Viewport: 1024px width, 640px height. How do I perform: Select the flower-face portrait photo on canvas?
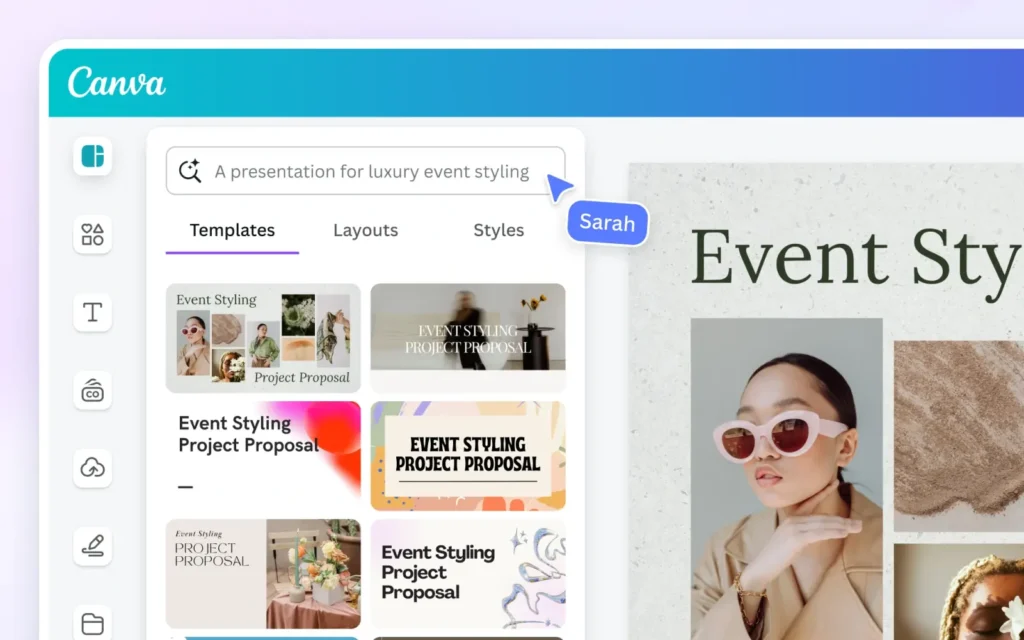click(959, 592)
